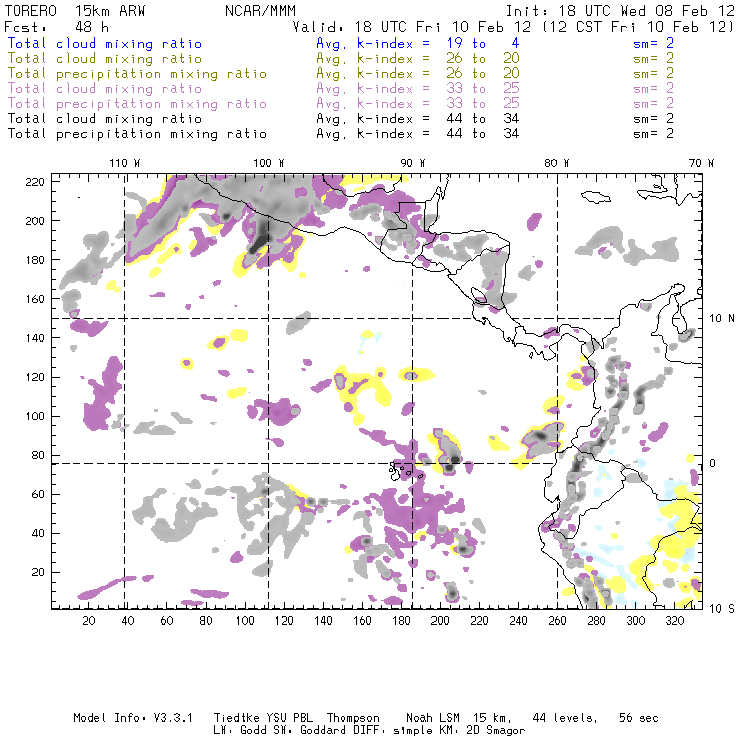Screen dimensions: 740x740
Task: Click the "160" vertical axis tick label
Action: click(x=35, y=299)
